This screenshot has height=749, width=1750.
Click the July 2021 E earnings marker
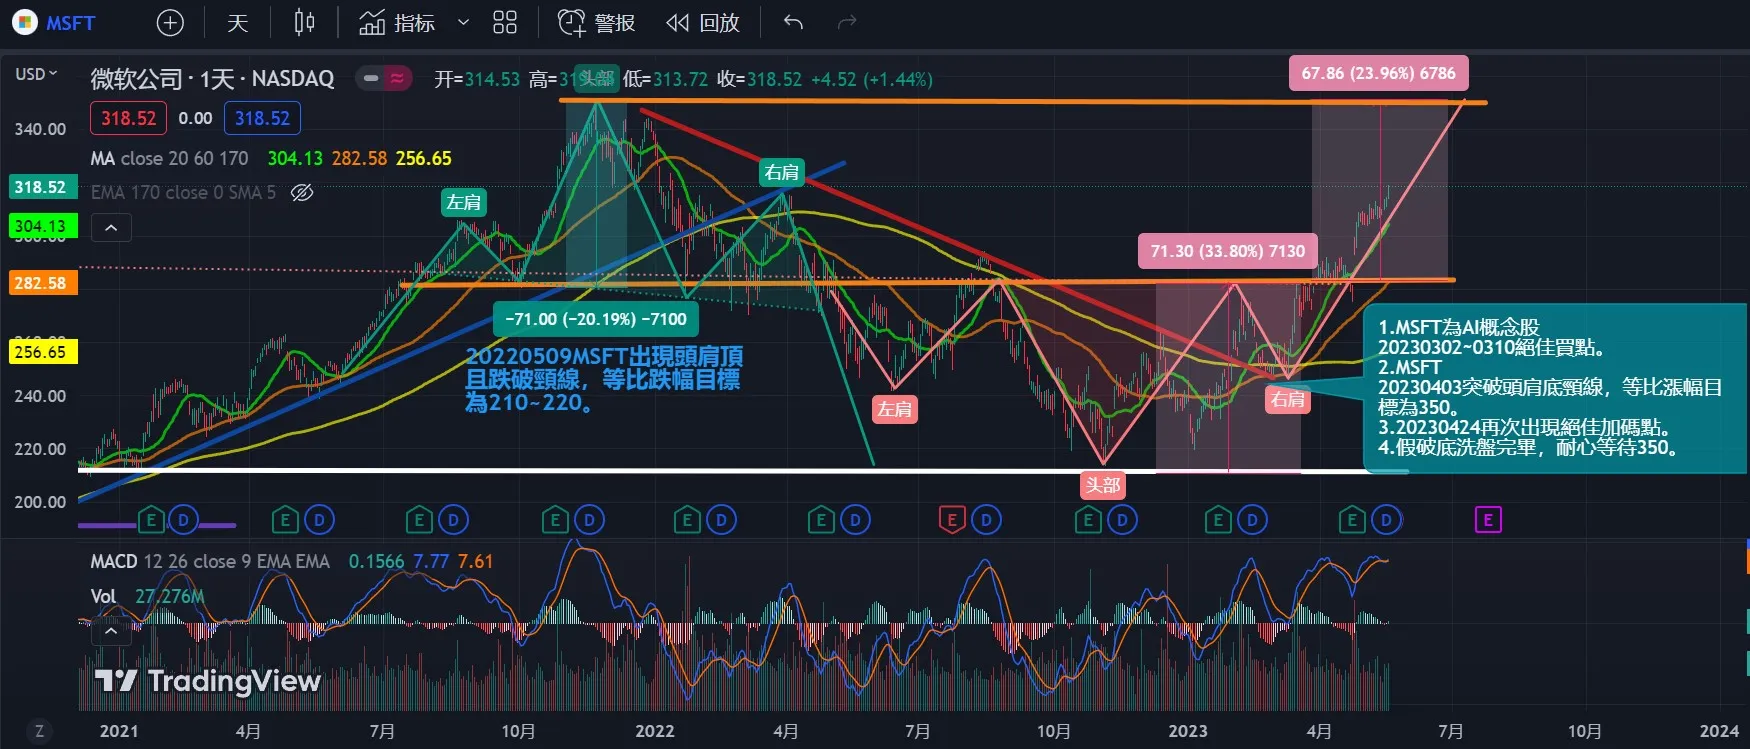tap(419, 519)
